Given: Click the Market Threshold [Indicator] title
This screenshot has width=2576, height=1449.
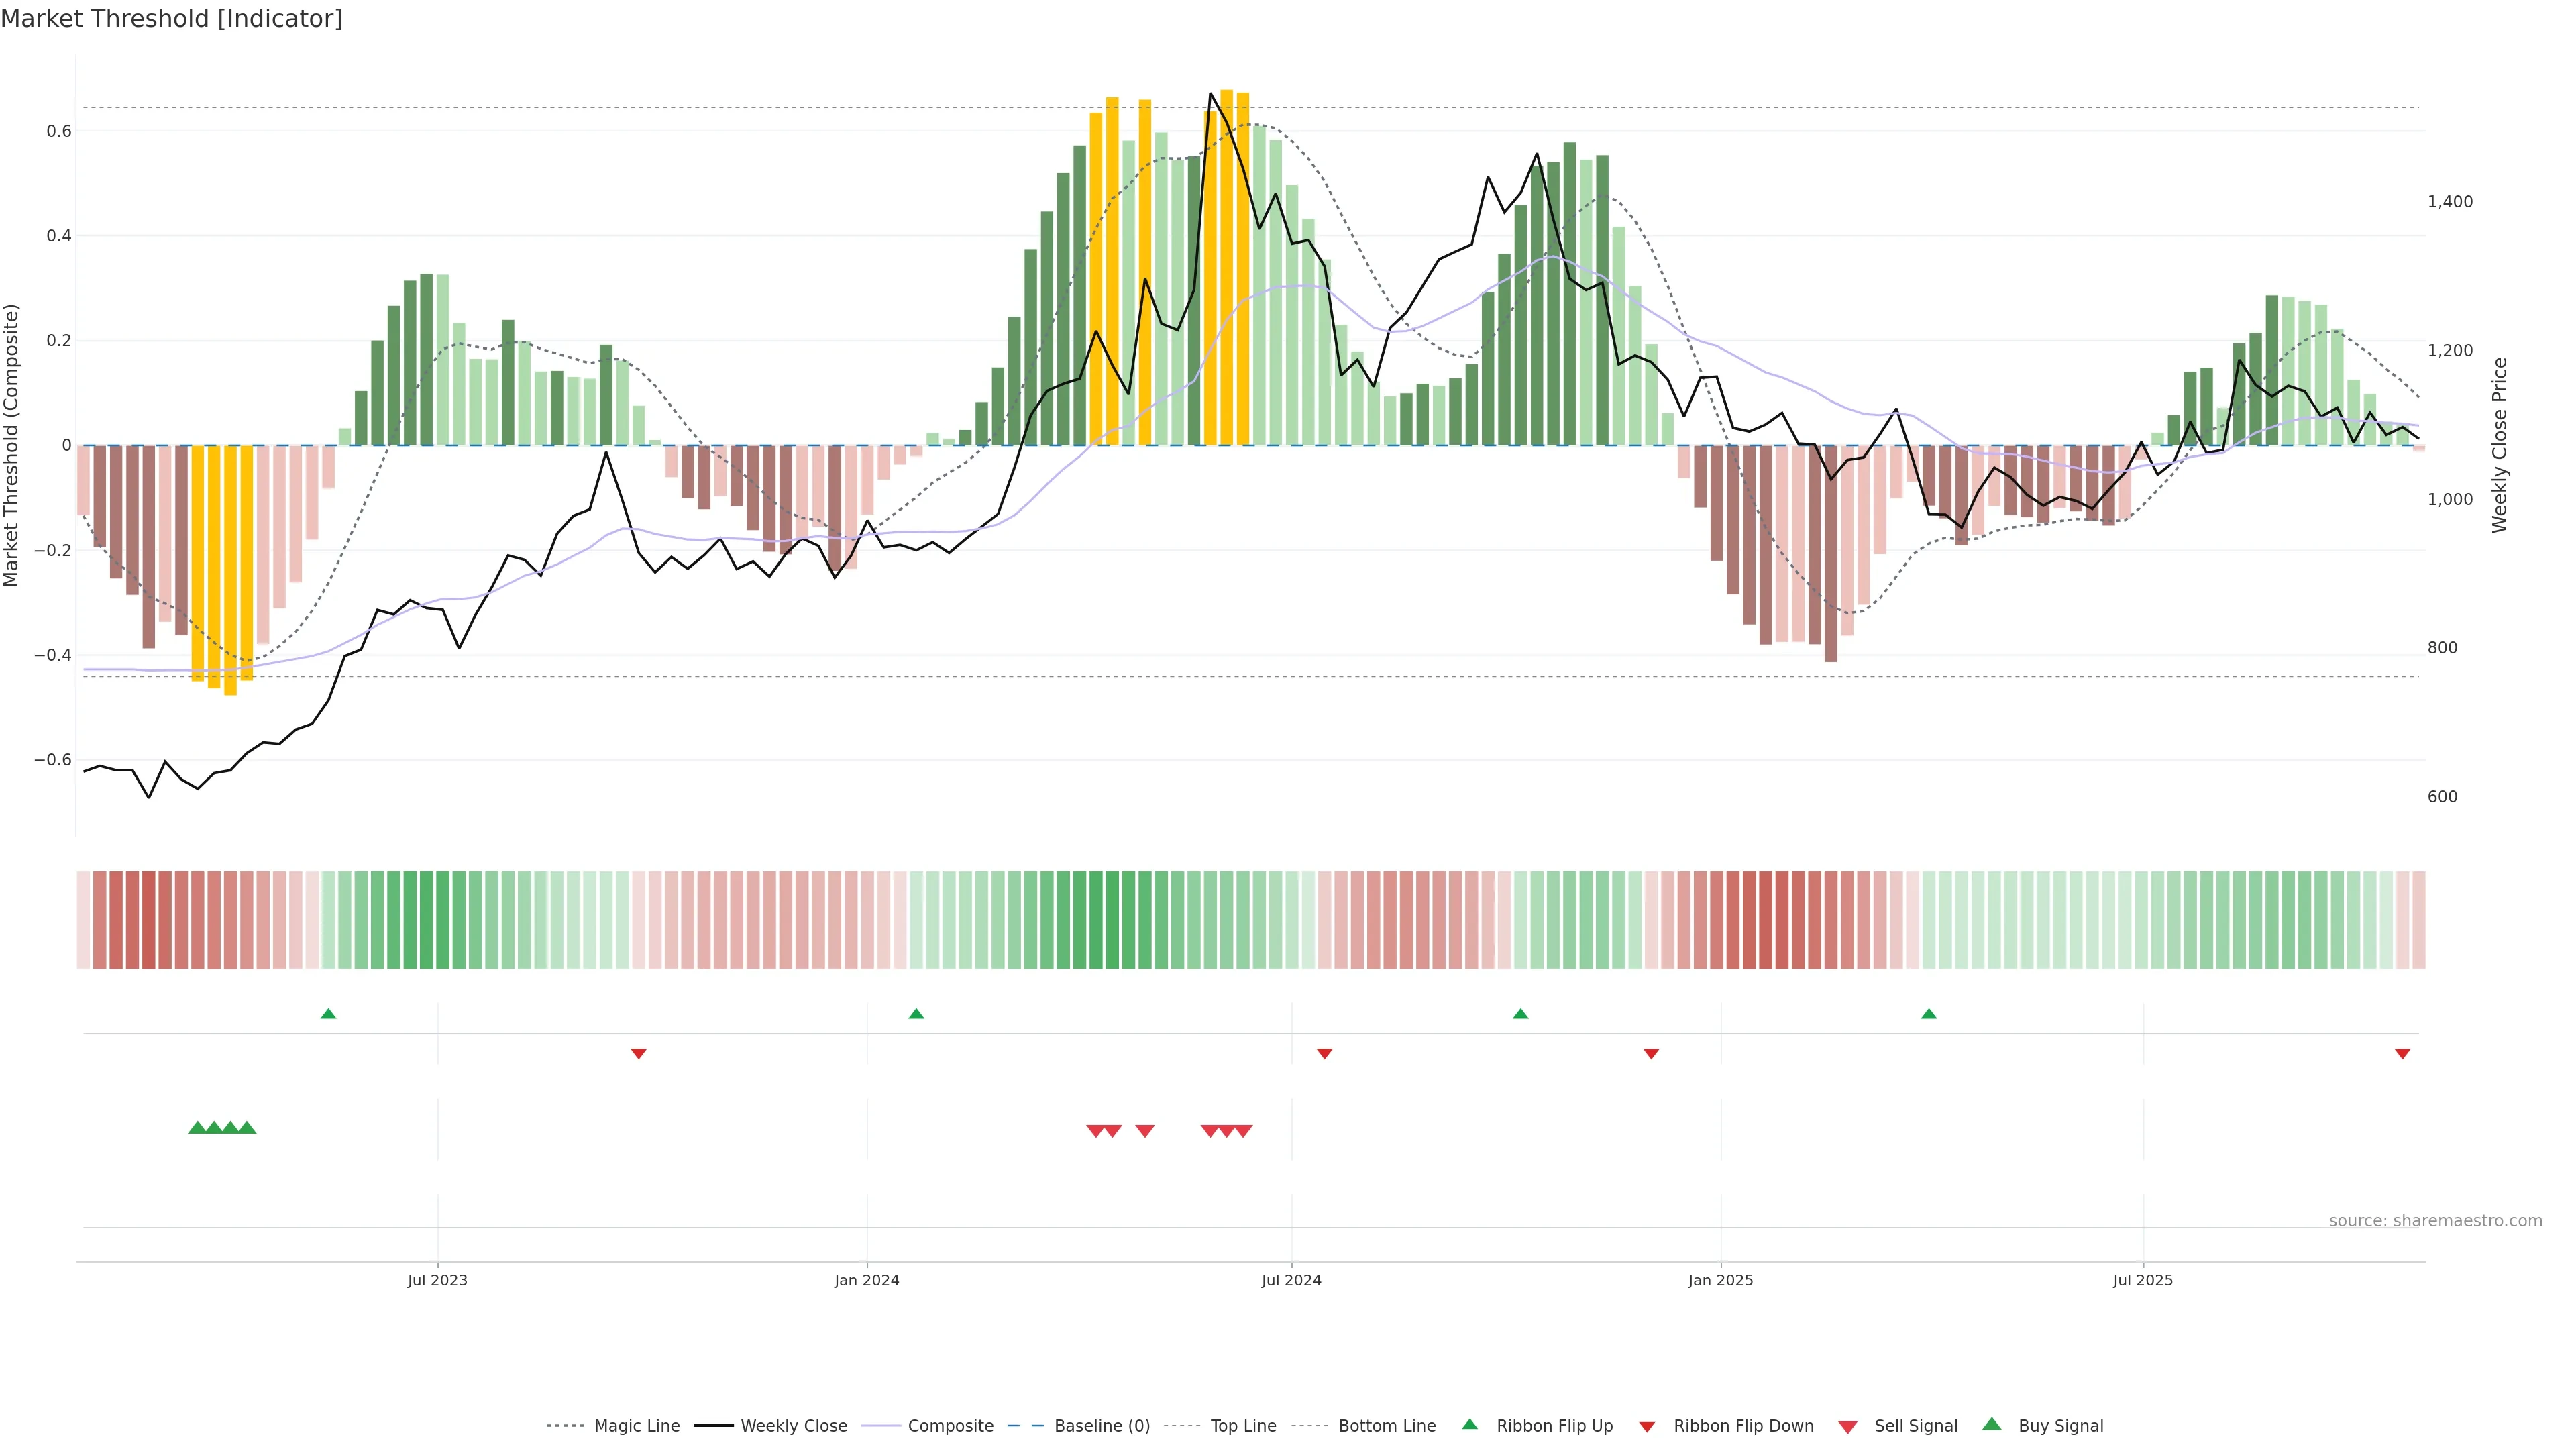Looking at the screenshot, I should [x=171, y=19].
